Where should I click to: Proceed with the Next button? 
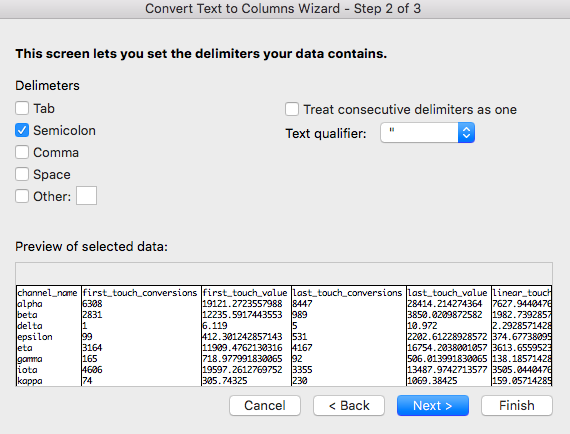tap(433, 405)
